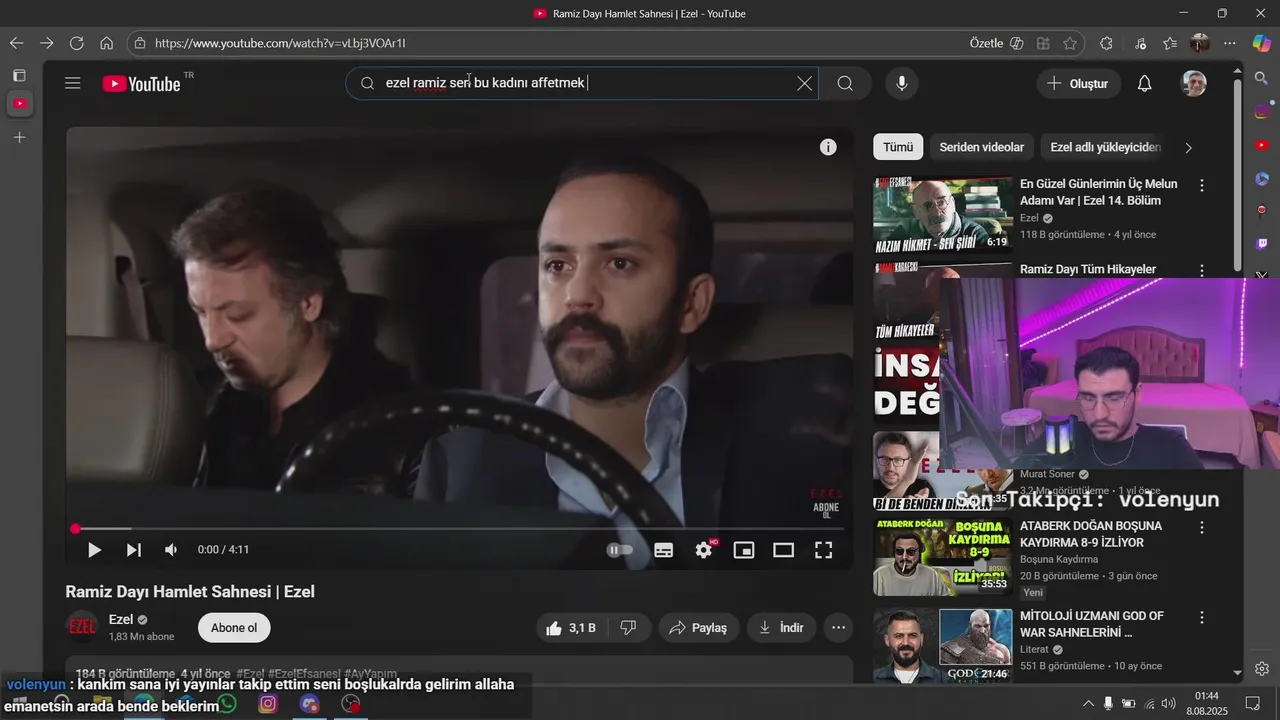The width and height of the screenshot is (1280, 720).
Task: Open sidebar search icon
Action: tap(1261, 78)
